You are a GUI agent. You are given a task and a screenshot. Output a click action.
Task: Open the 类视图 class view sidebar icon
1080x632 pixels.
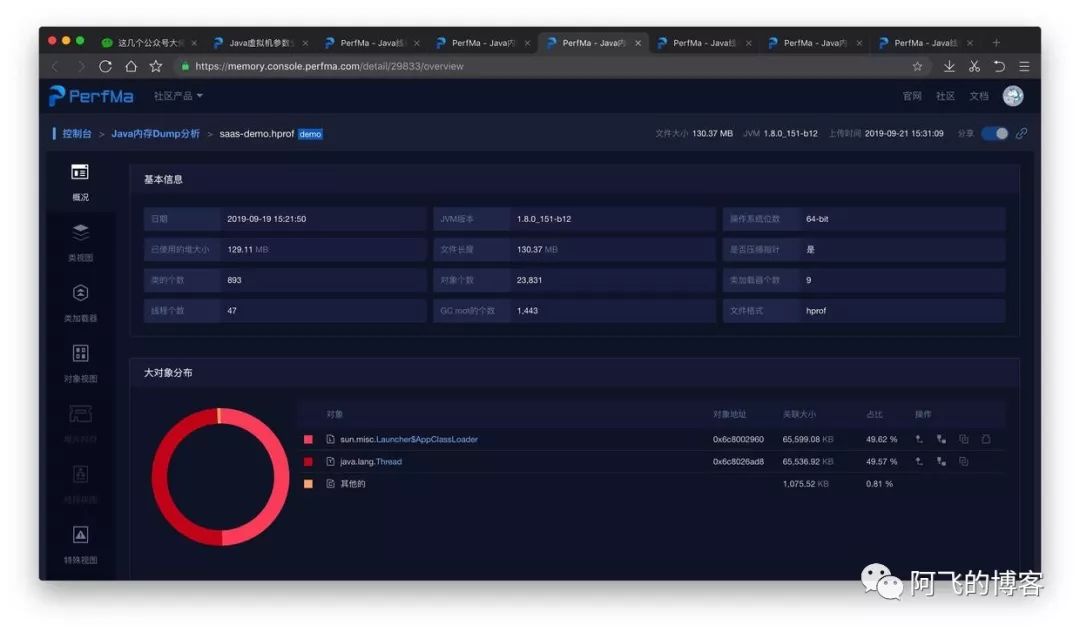click(80, 233)
